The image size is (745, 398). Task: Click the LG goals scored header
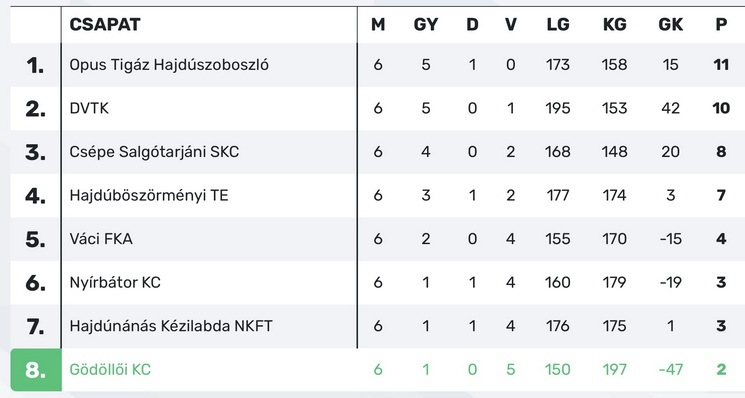(x=558, y=25)
